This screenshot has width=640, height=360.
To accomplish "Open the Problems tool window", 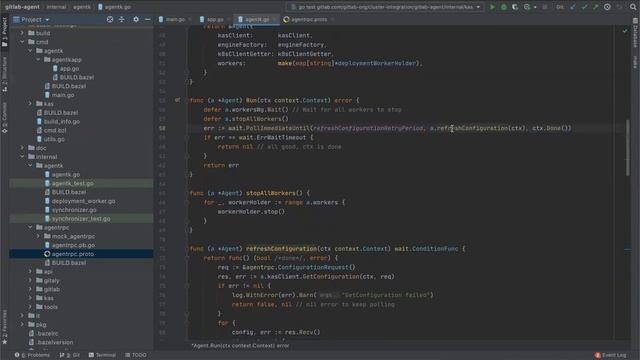I will (x=32, y=355).
